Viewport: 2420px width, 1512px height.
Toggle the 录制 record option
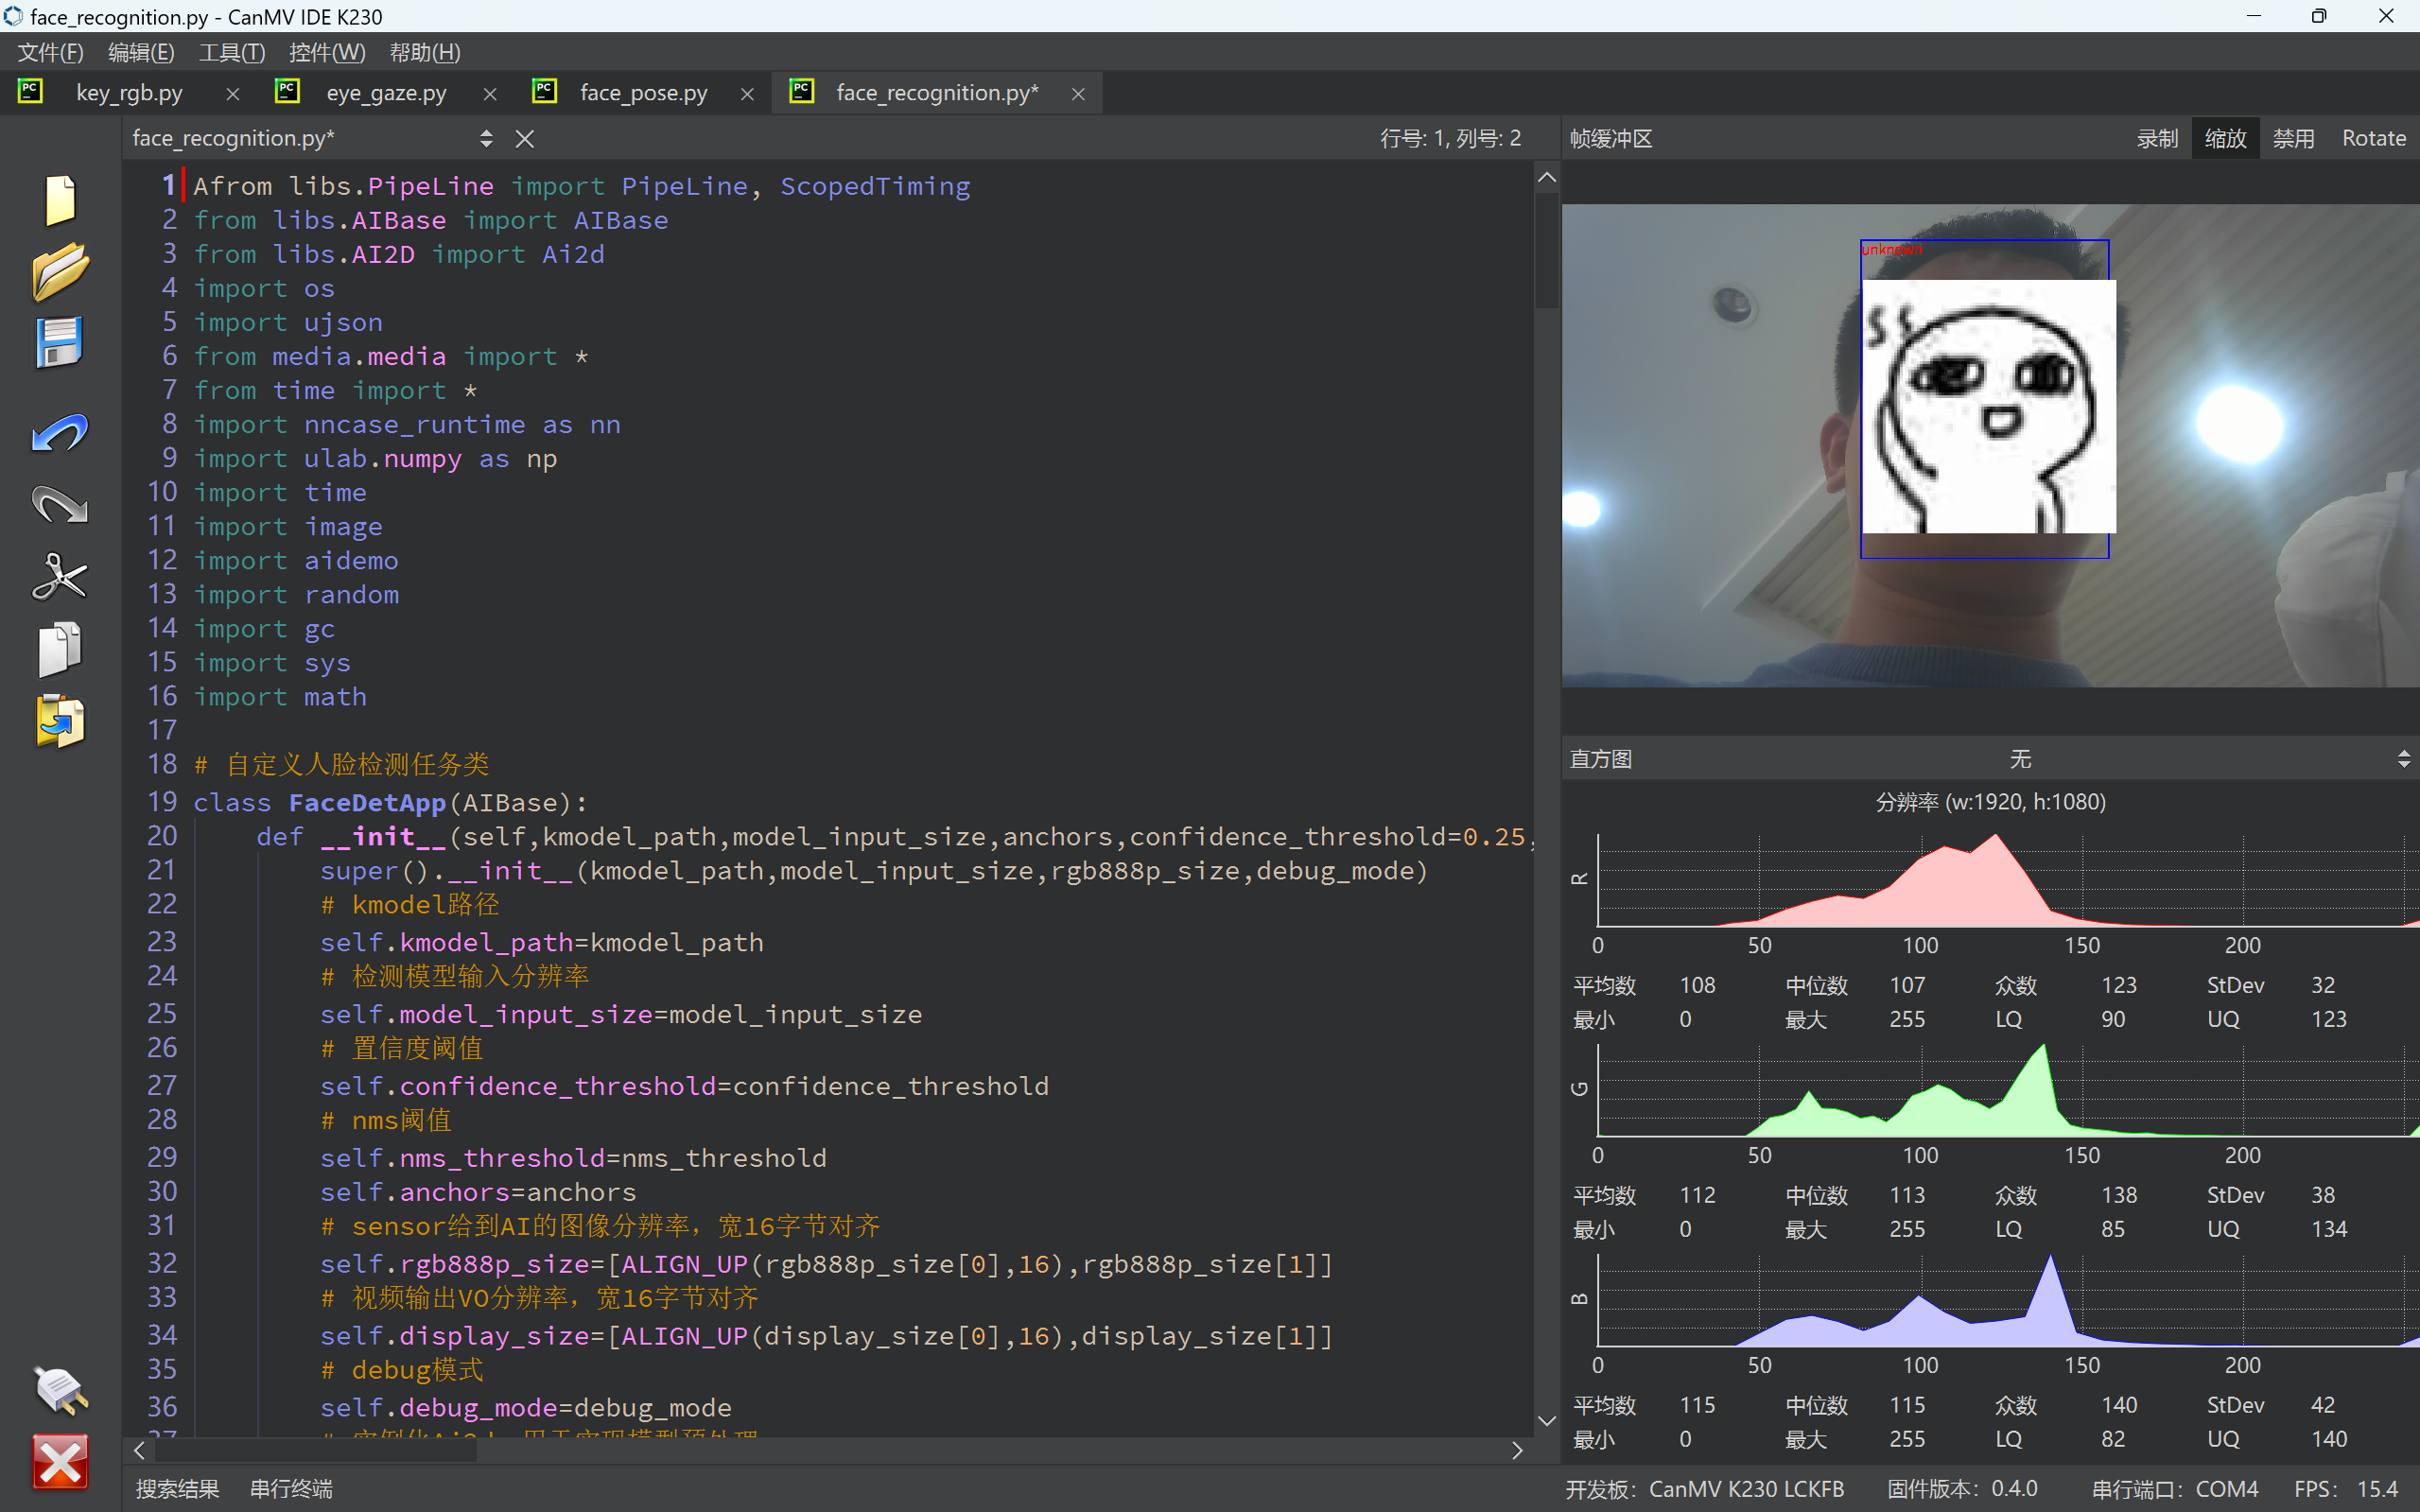[x=2157, y=138]
